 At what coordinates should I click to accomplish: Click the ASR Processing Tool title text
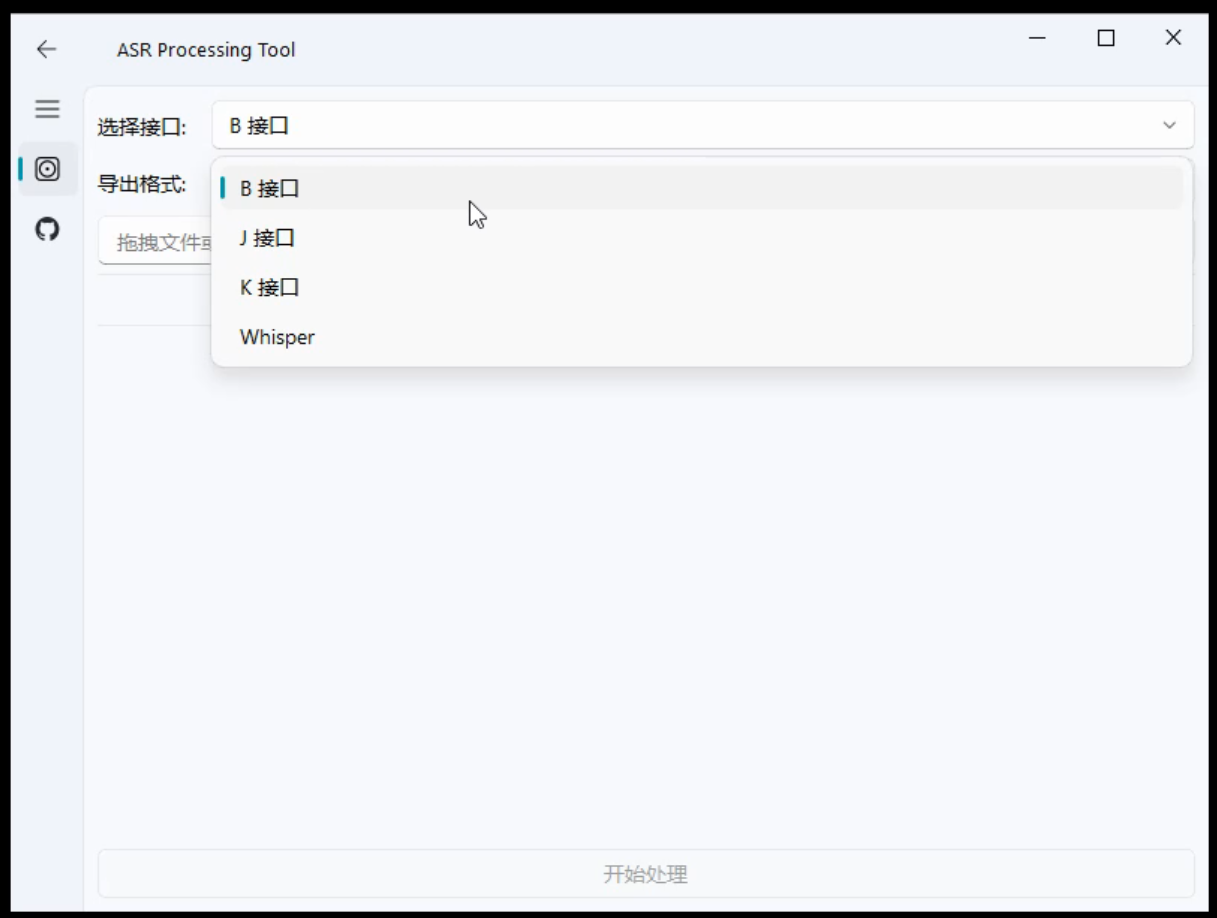[x=206, y=50]
